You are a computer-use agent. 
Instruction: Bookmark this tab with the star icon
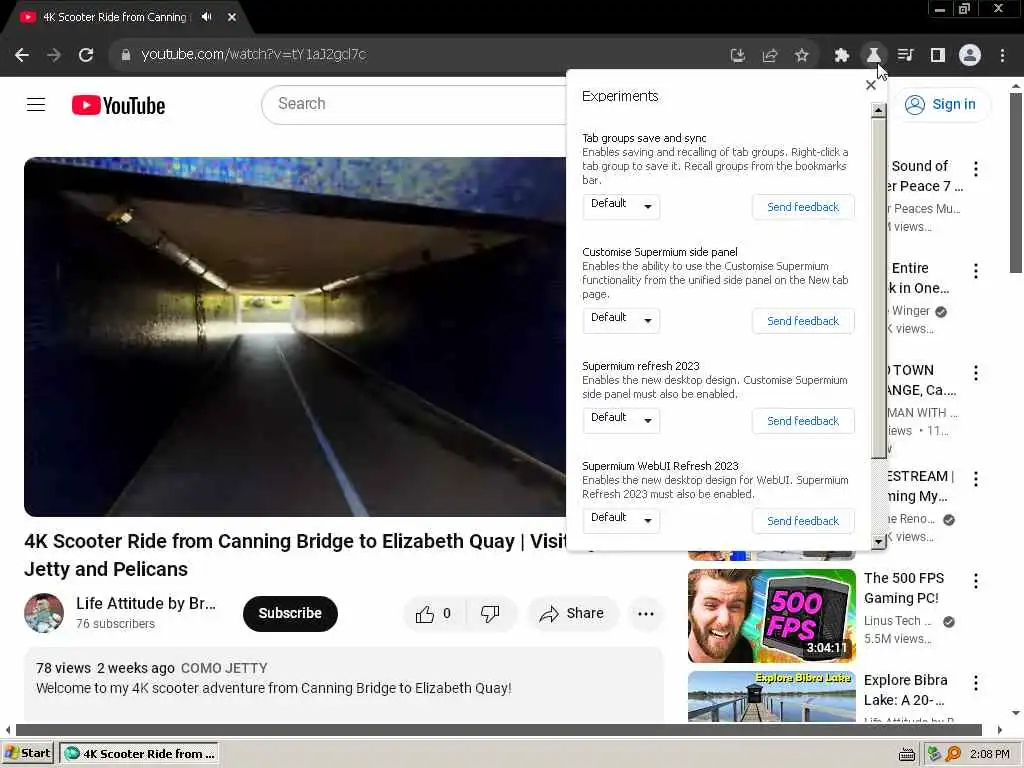pyautogui.click(x=802, y=56)
